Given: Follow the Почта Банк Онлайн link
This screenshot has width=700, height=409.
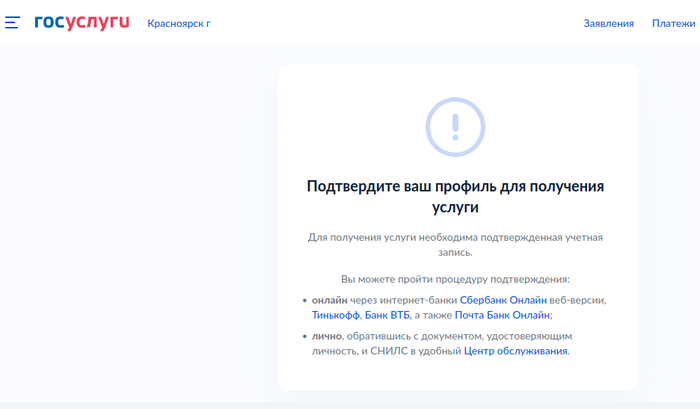Looking at the screenshot, I should [502, 315].
